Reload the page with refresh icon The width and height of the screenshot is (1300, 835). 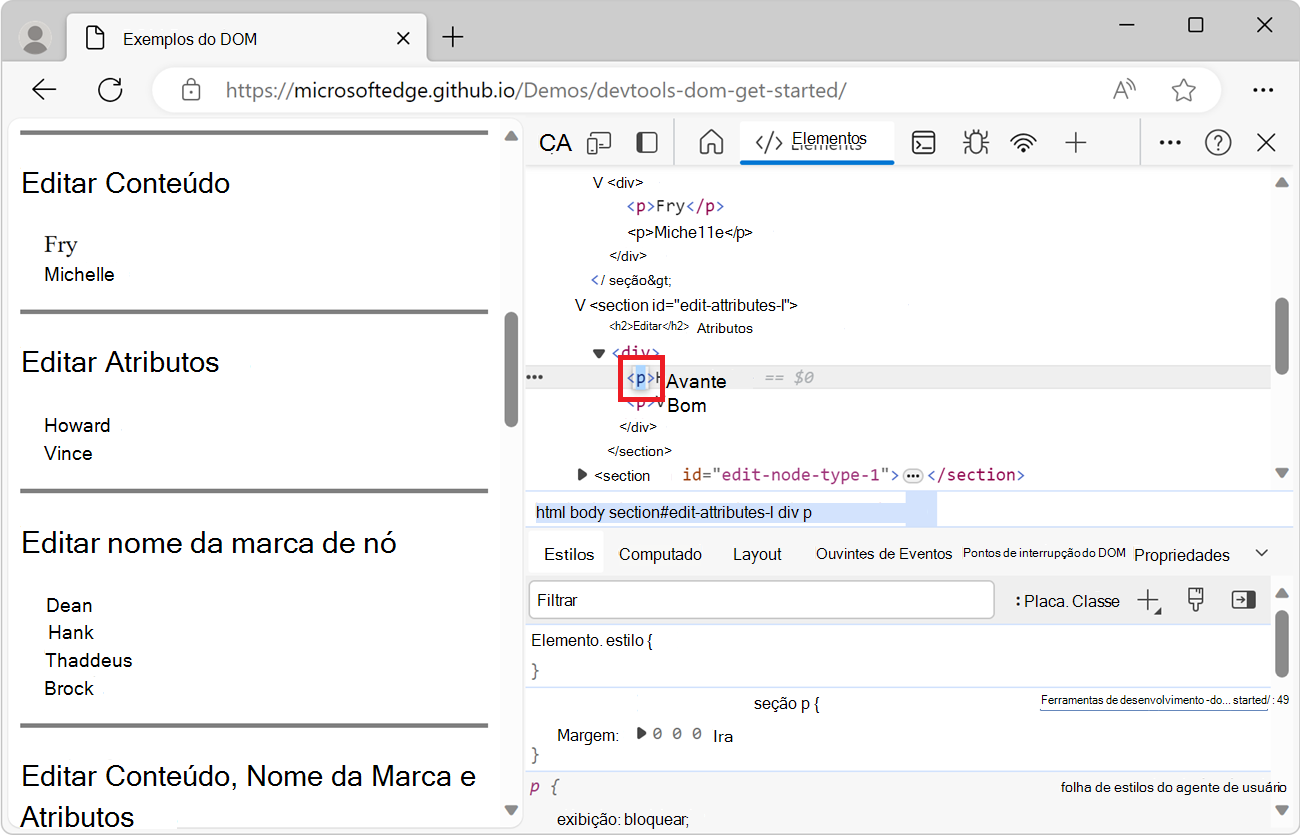click(x=110, y=90)
